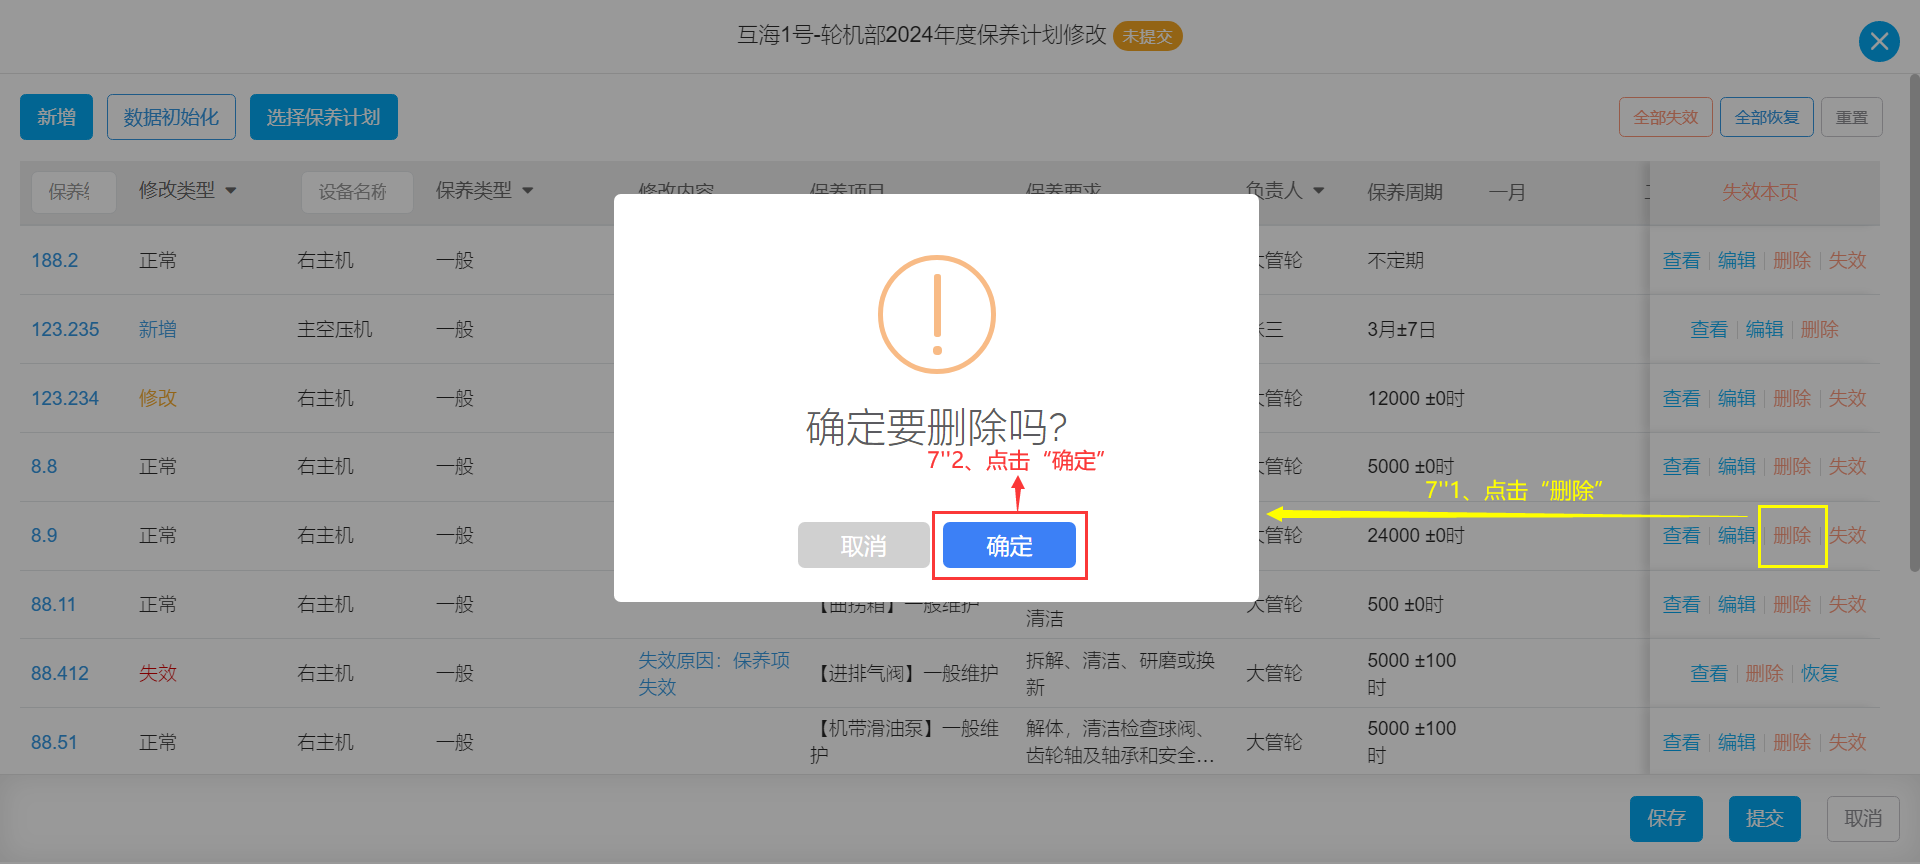The width and height of the screenshot is (1920, 864).
Task: Click the 失效本页 header link
Action: tap(1760, 192)
